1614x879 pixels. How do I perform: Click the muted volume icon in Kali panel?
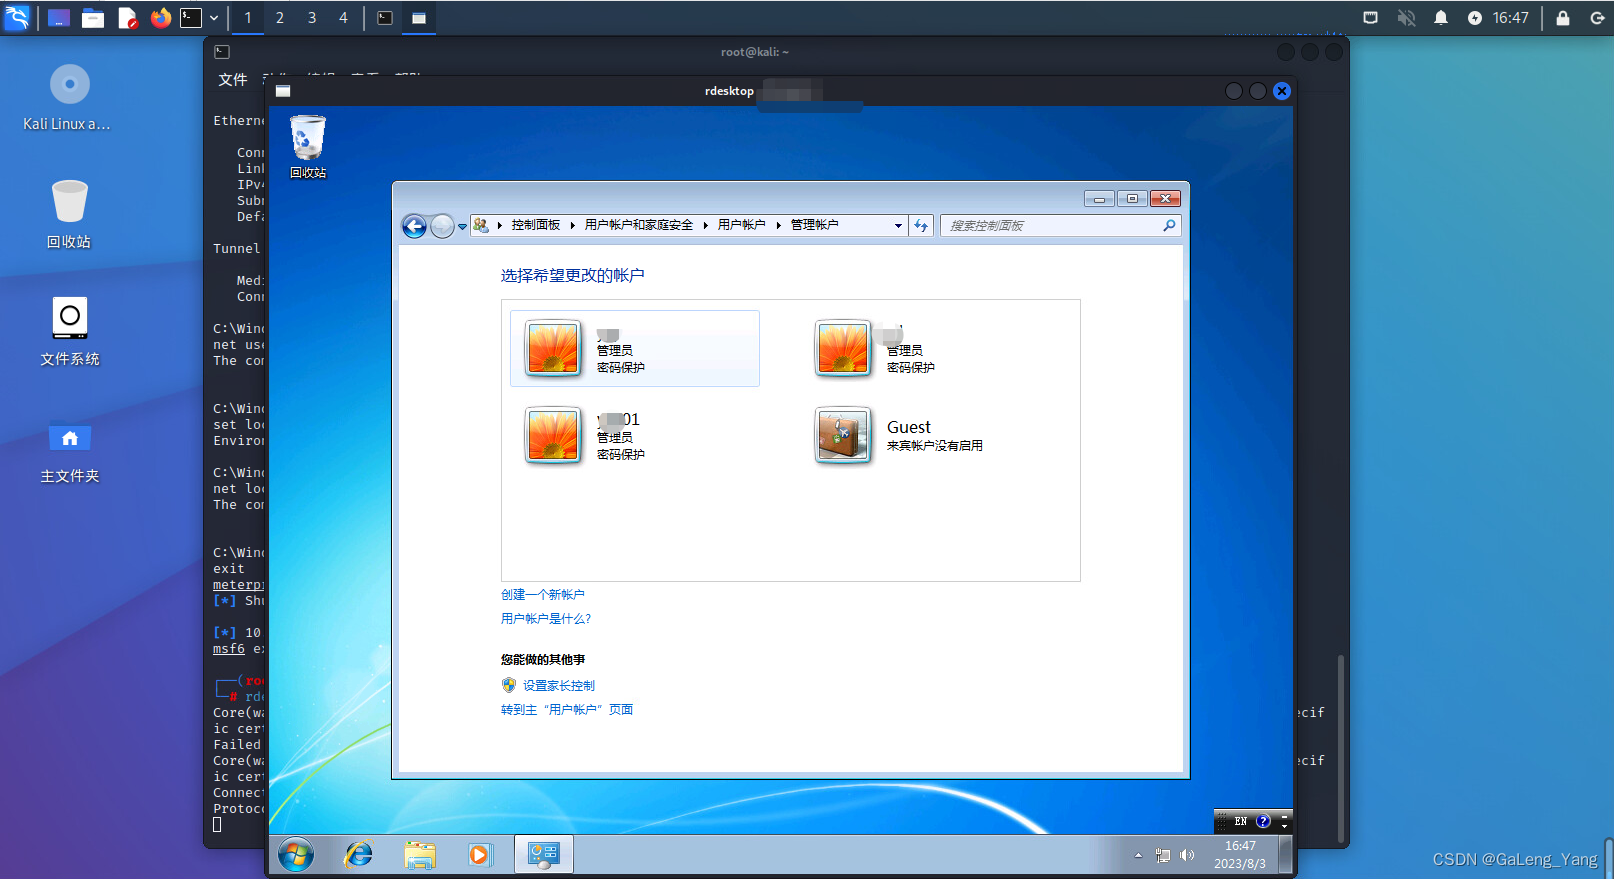1406,18
